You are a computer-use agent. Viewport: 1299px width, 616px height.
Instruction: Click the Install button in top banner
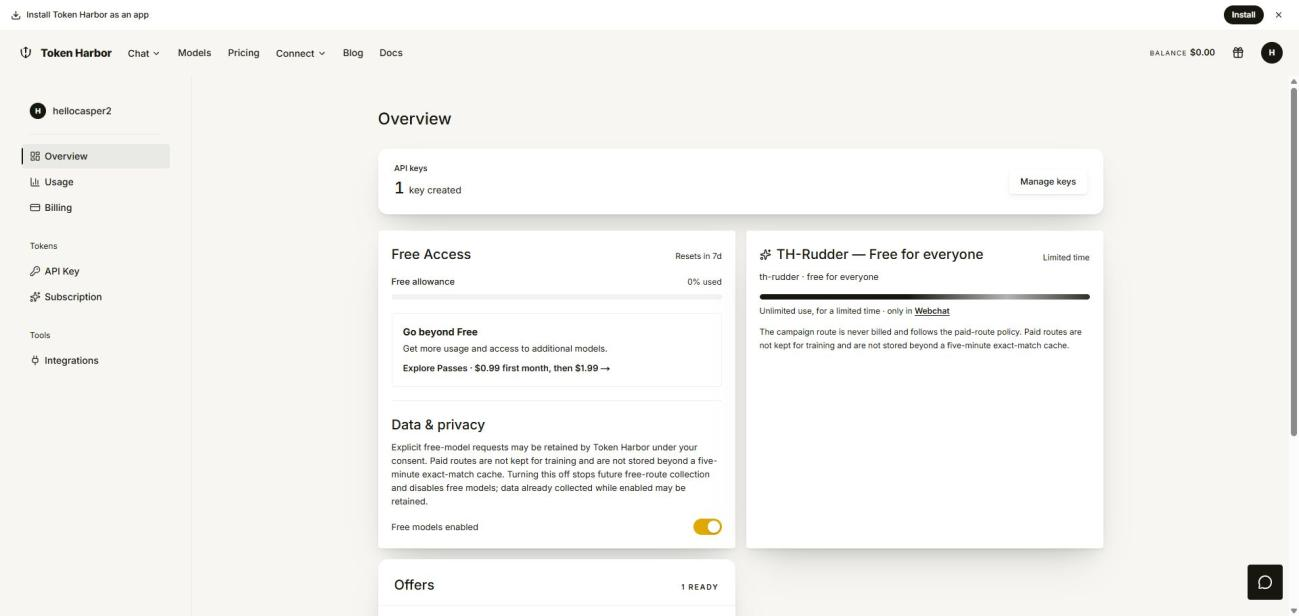(1243, 14)
